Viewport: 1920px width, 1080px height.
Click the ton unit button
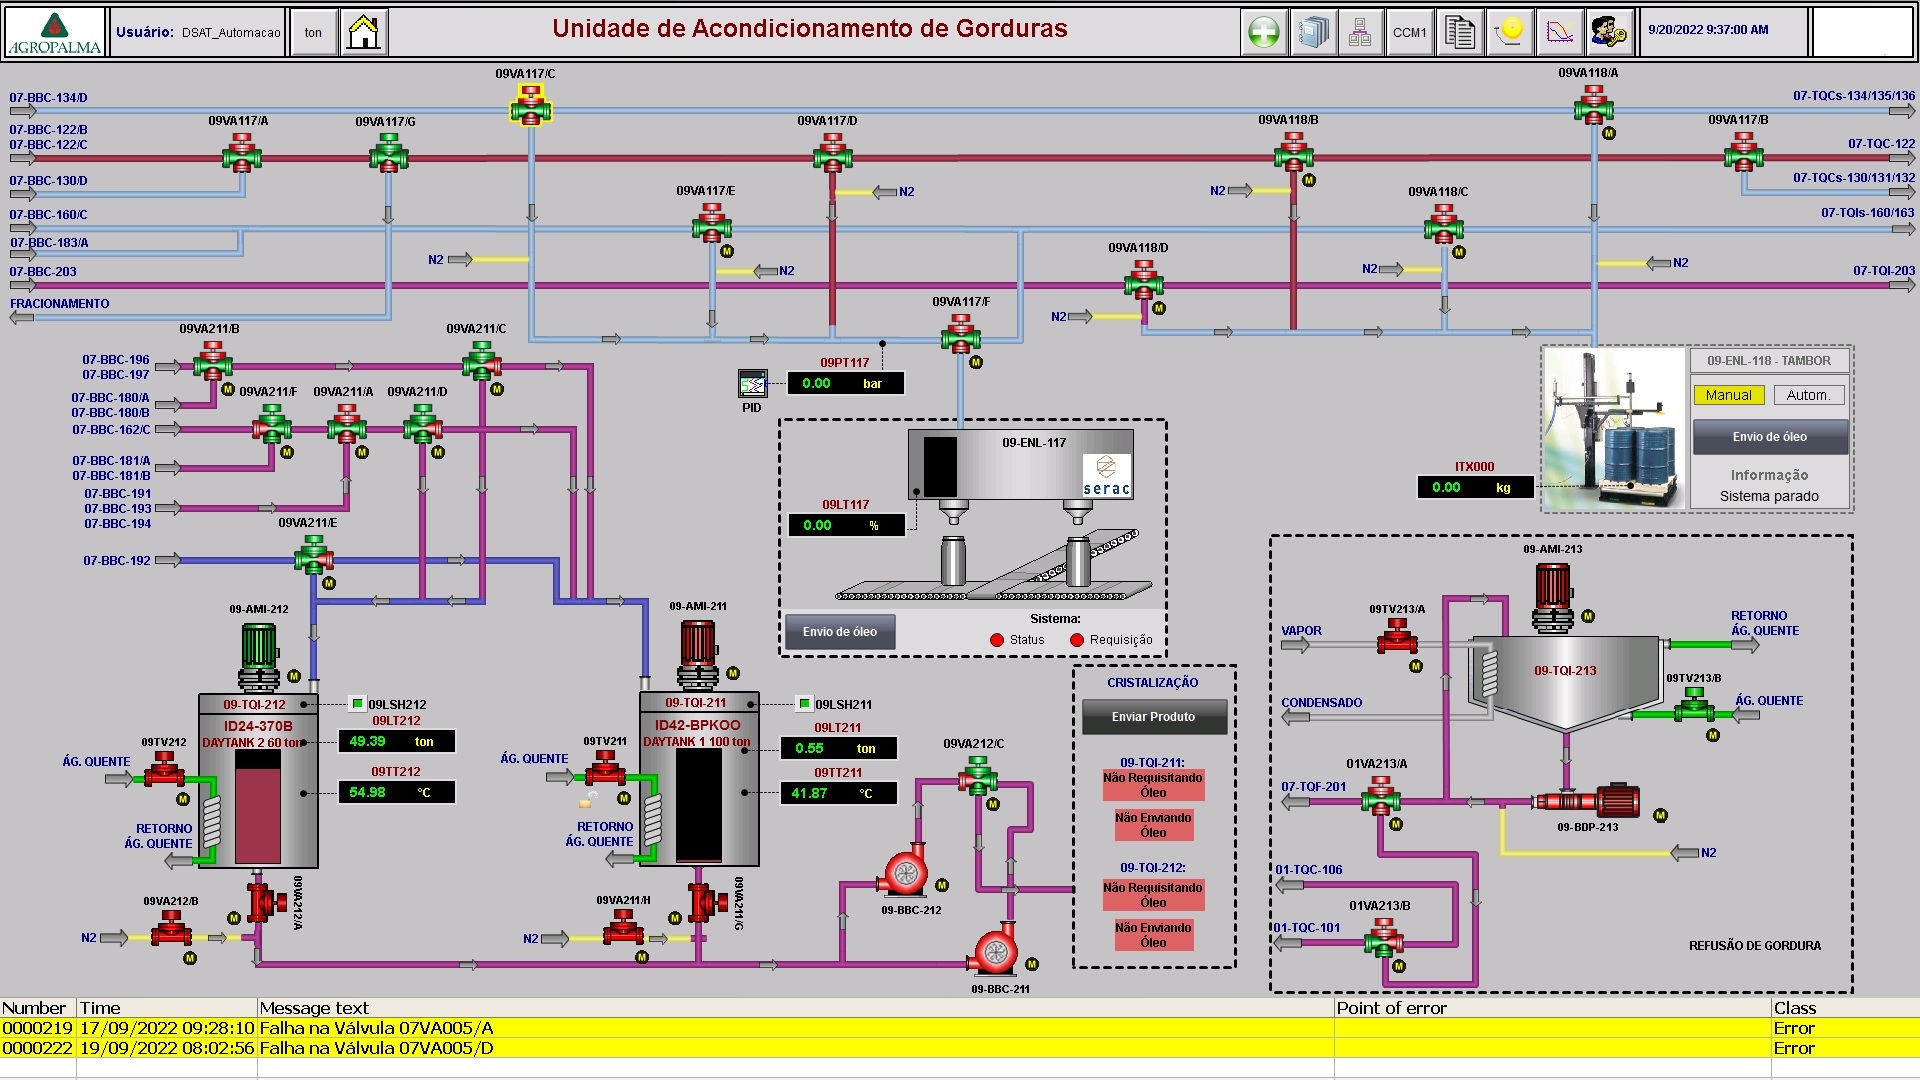tap(313, 33)
